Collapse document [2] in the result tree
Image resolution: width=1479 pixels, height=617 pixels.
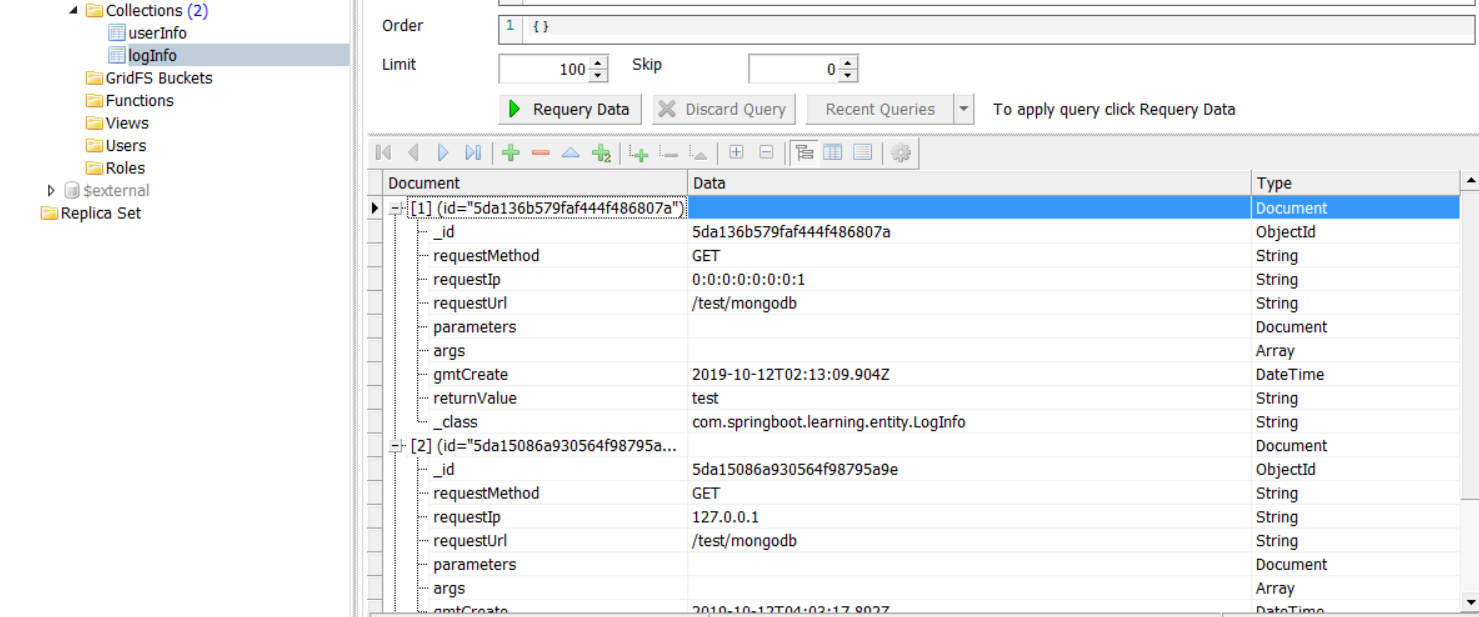pos(396,446)
